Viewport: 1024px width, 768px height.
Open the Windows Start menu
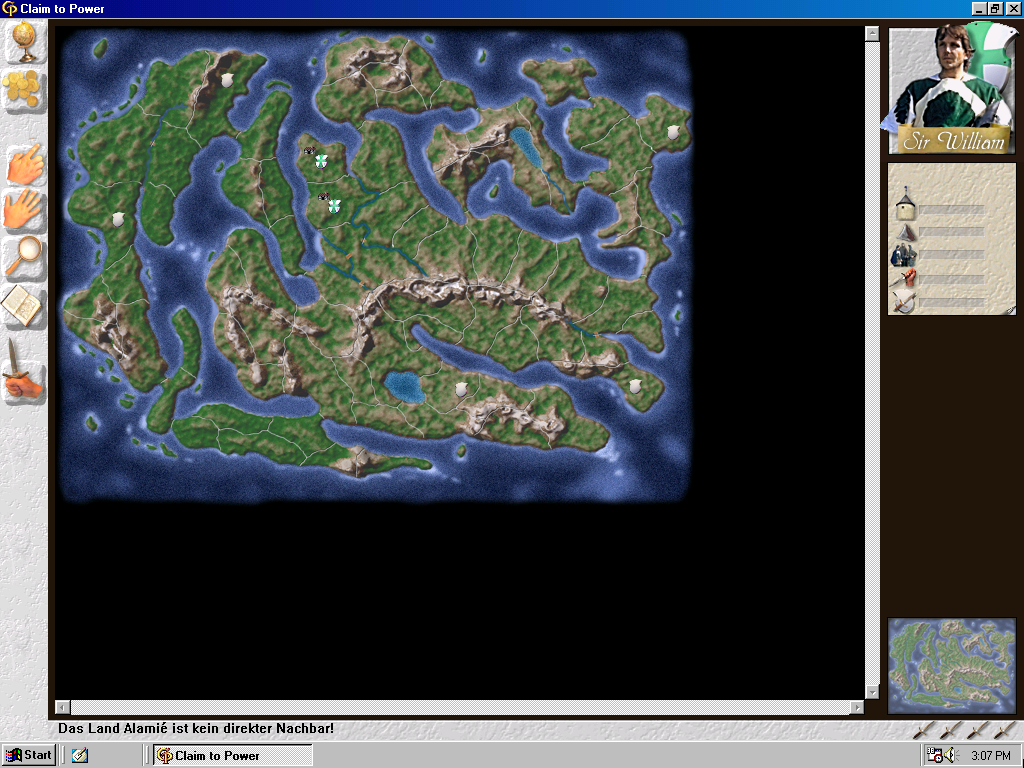[x=29, y=755]
